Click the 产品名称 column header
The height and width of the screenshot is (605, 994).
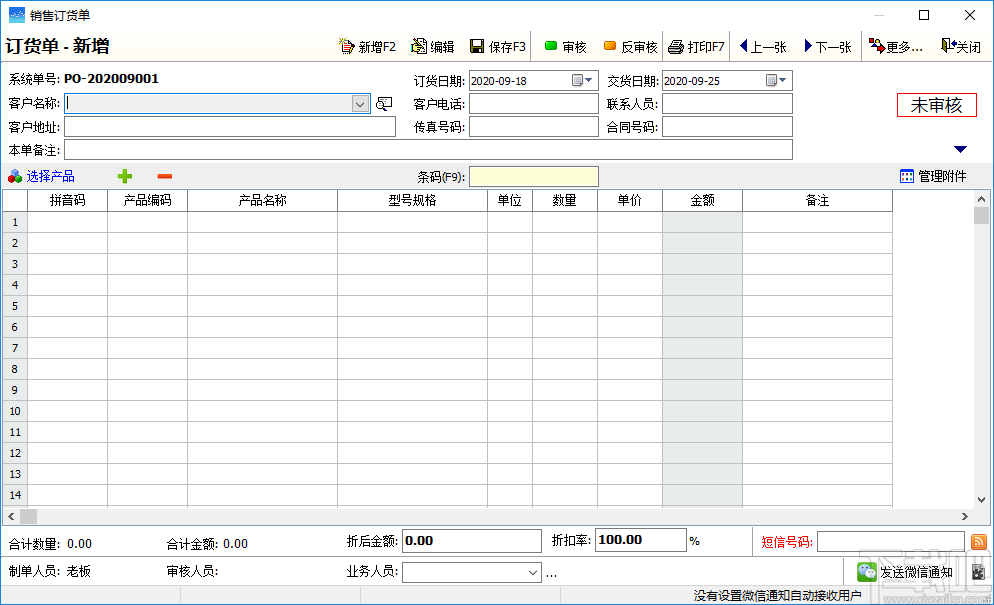(x=262, y=200)
